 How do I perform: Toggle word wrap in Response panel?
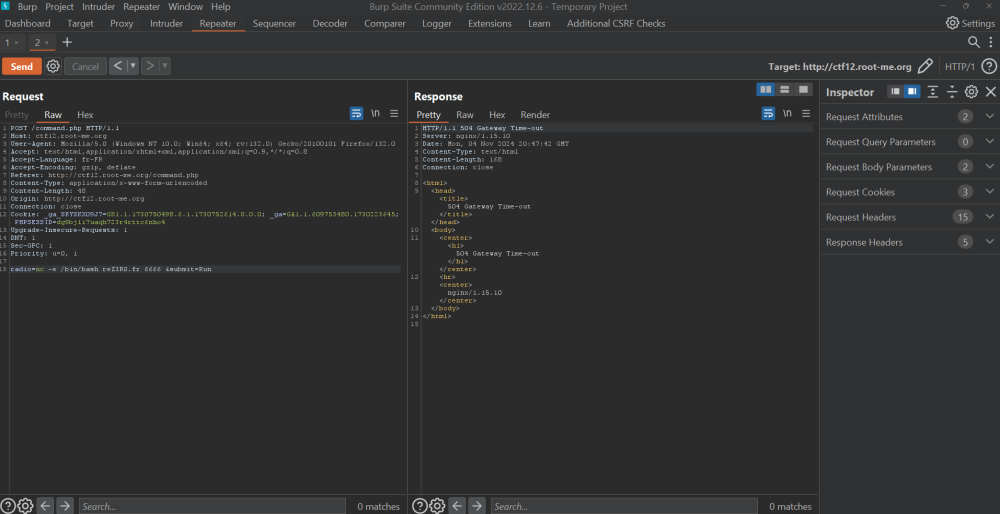(768, 114)
